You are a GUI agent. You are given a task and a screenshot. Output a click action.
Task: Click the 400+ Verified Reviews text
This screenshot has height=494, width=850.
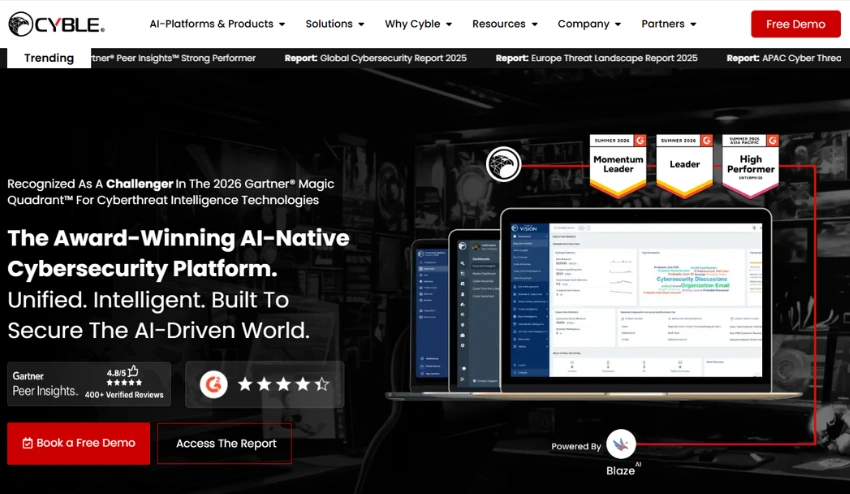click(x=124, y=395)
